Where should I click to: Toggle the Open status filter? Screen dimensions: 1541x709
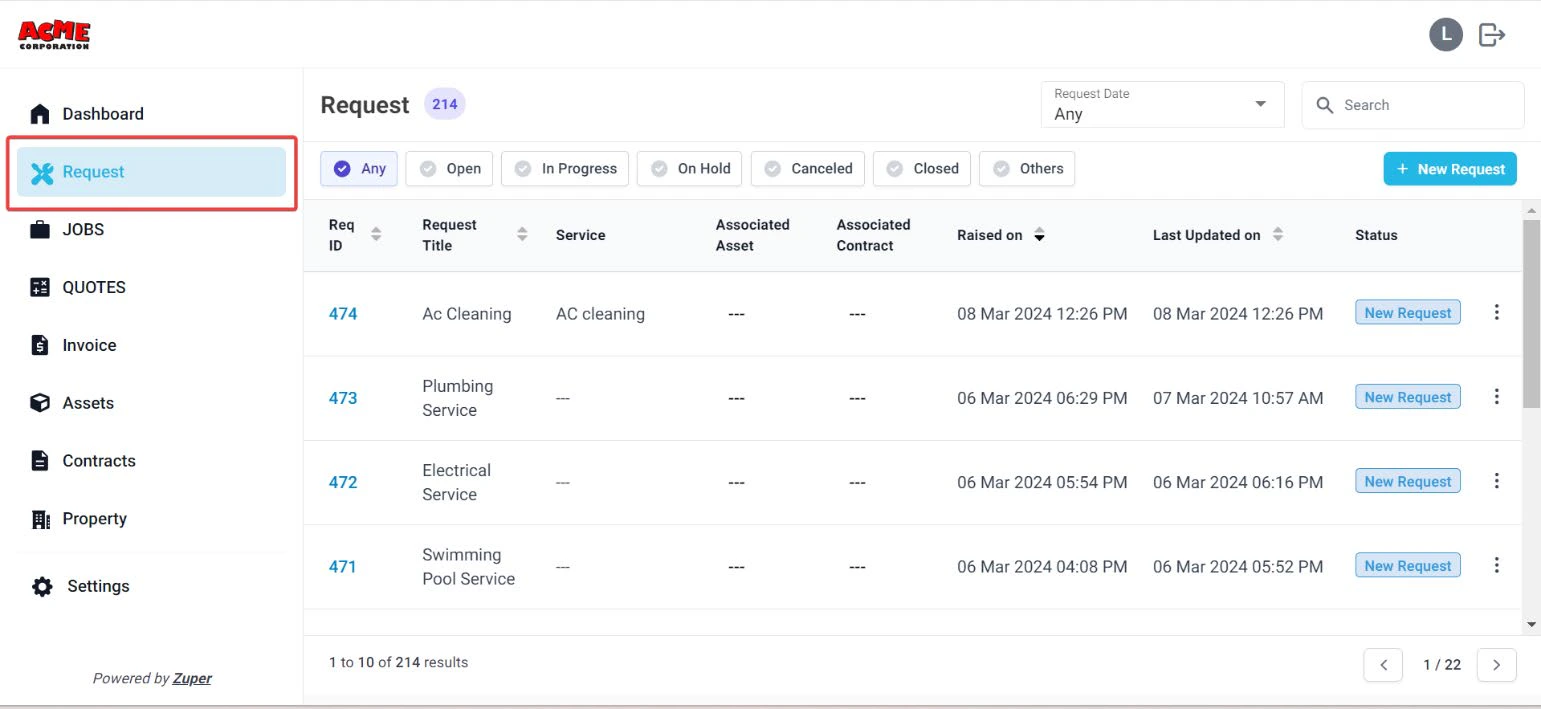coord(449,168)
